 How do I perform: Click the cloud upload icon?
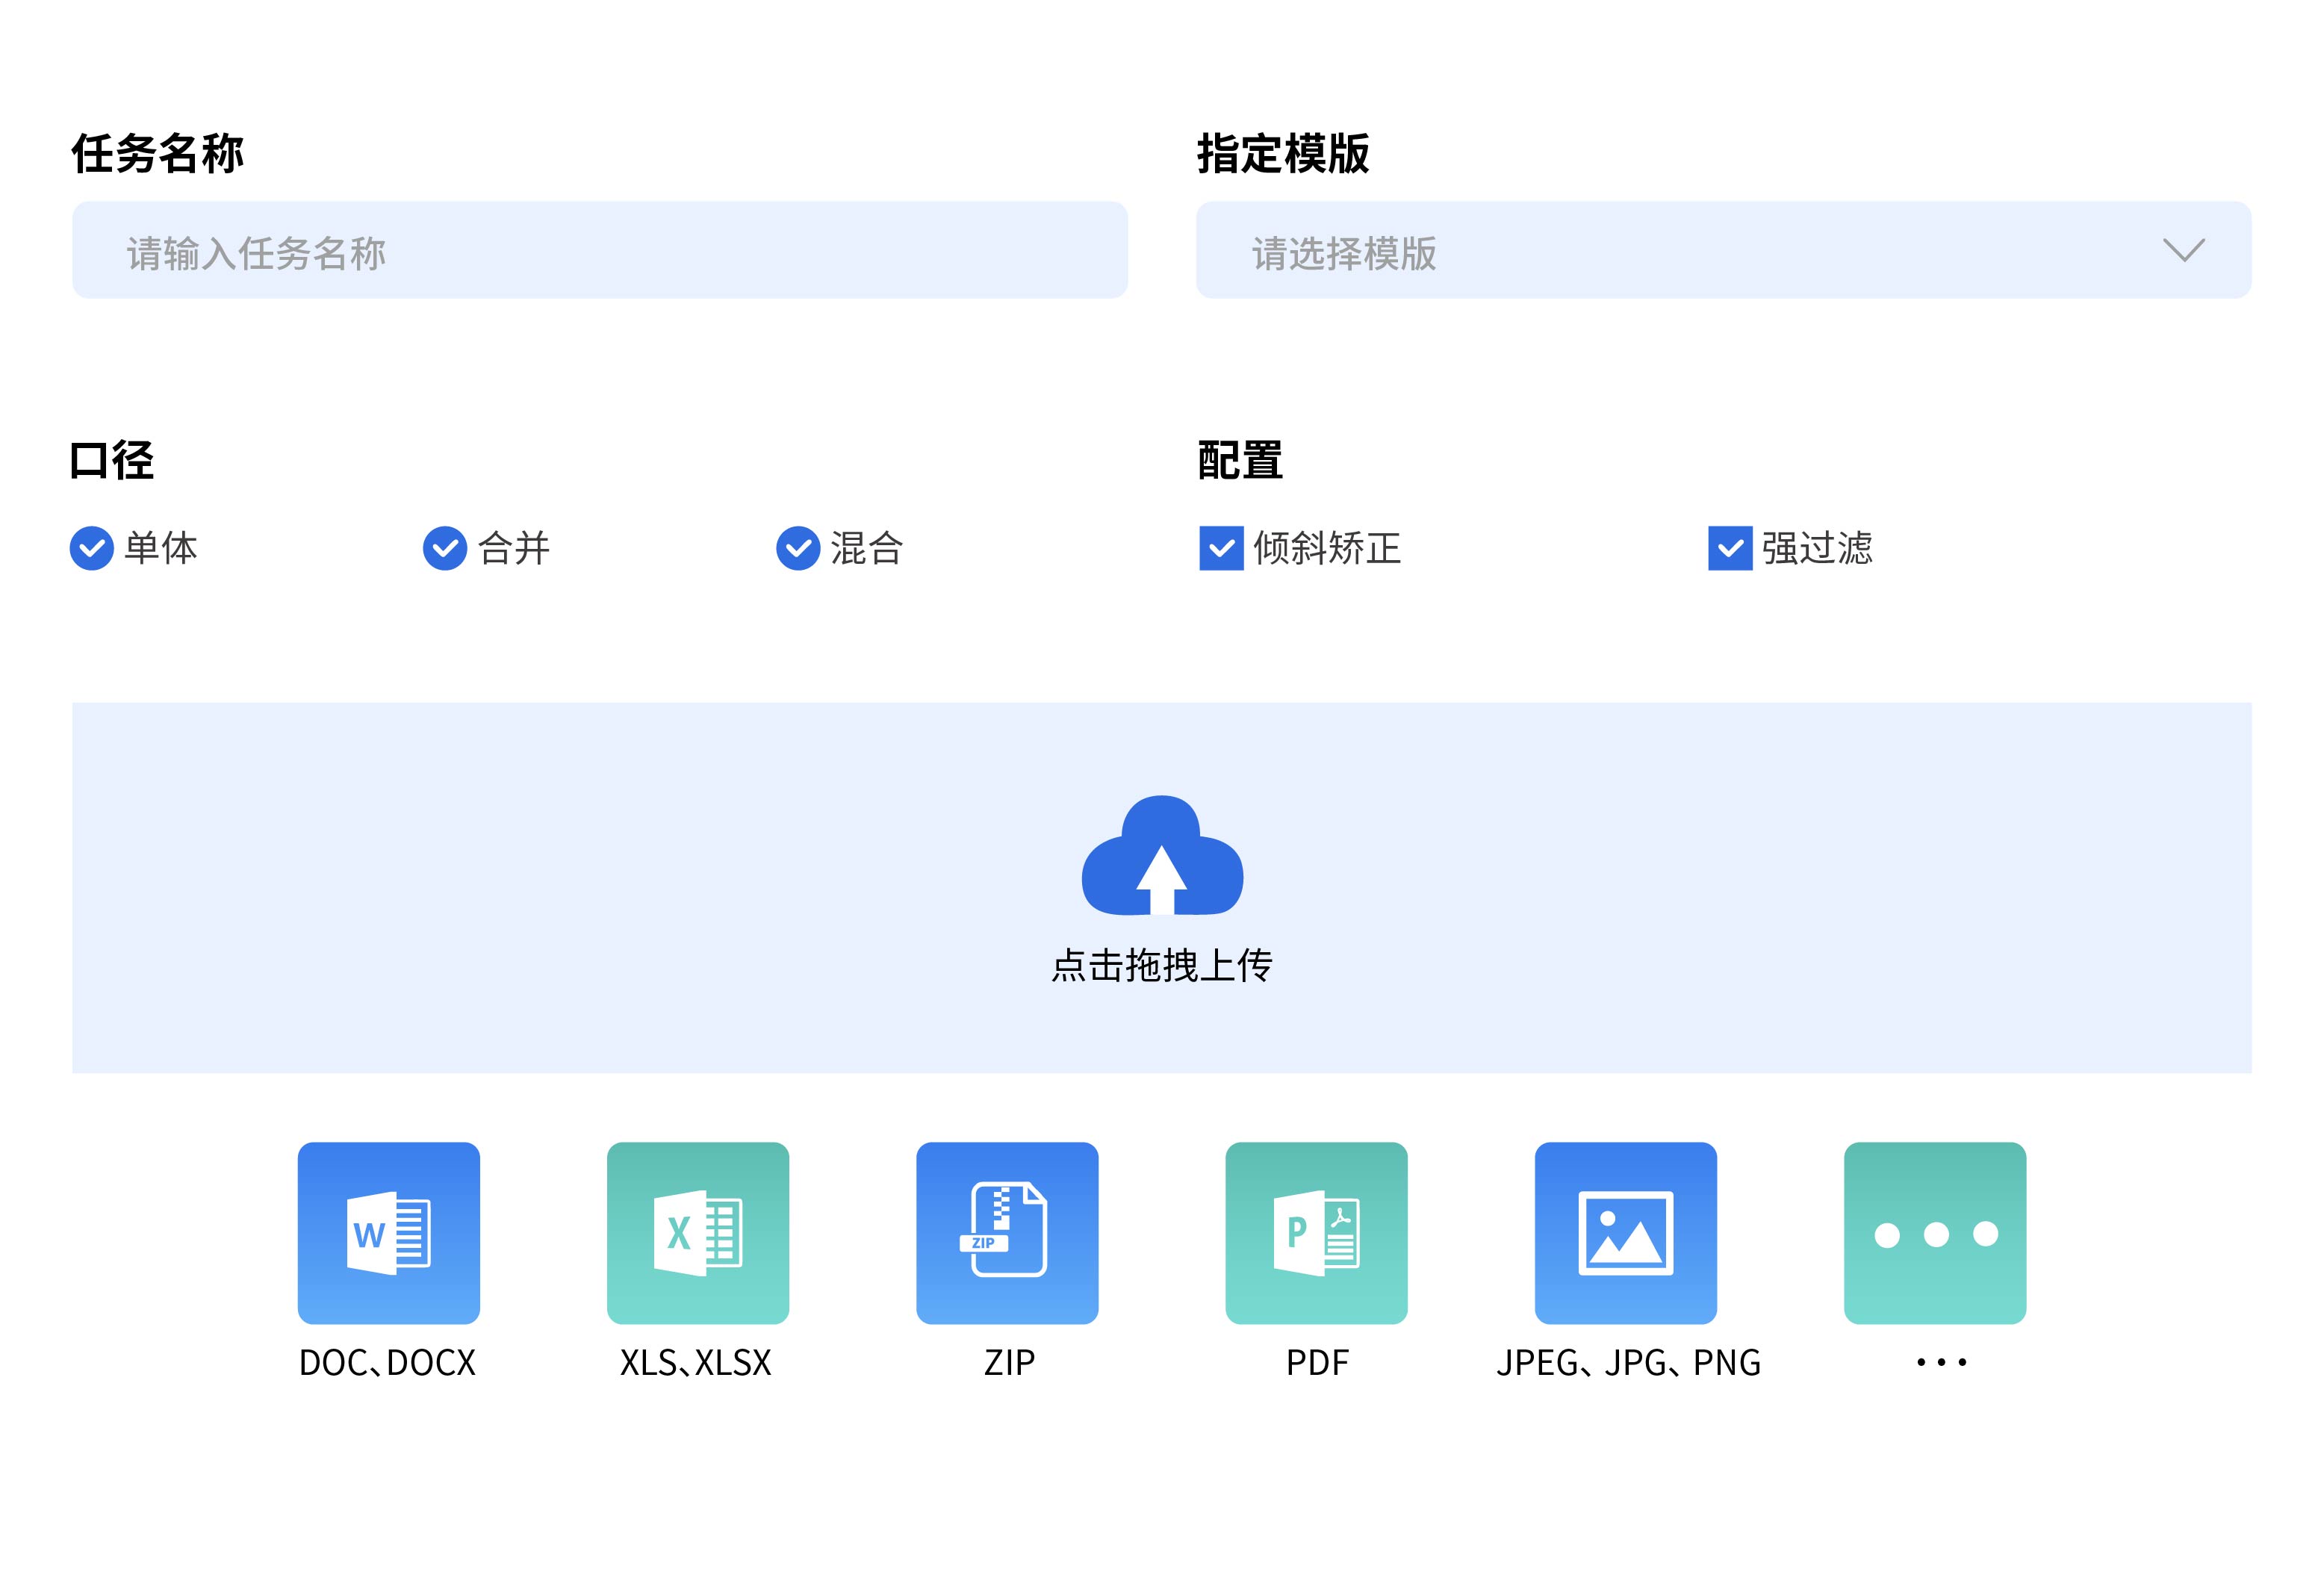click(x=1162, y=856)
